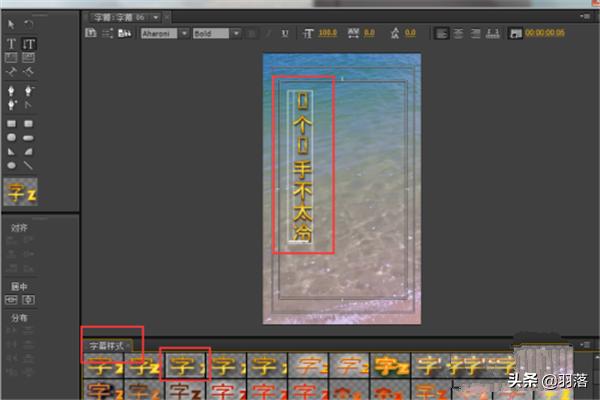Toggle underline text formatting
600x400 pixels.
tap(285, 33)
